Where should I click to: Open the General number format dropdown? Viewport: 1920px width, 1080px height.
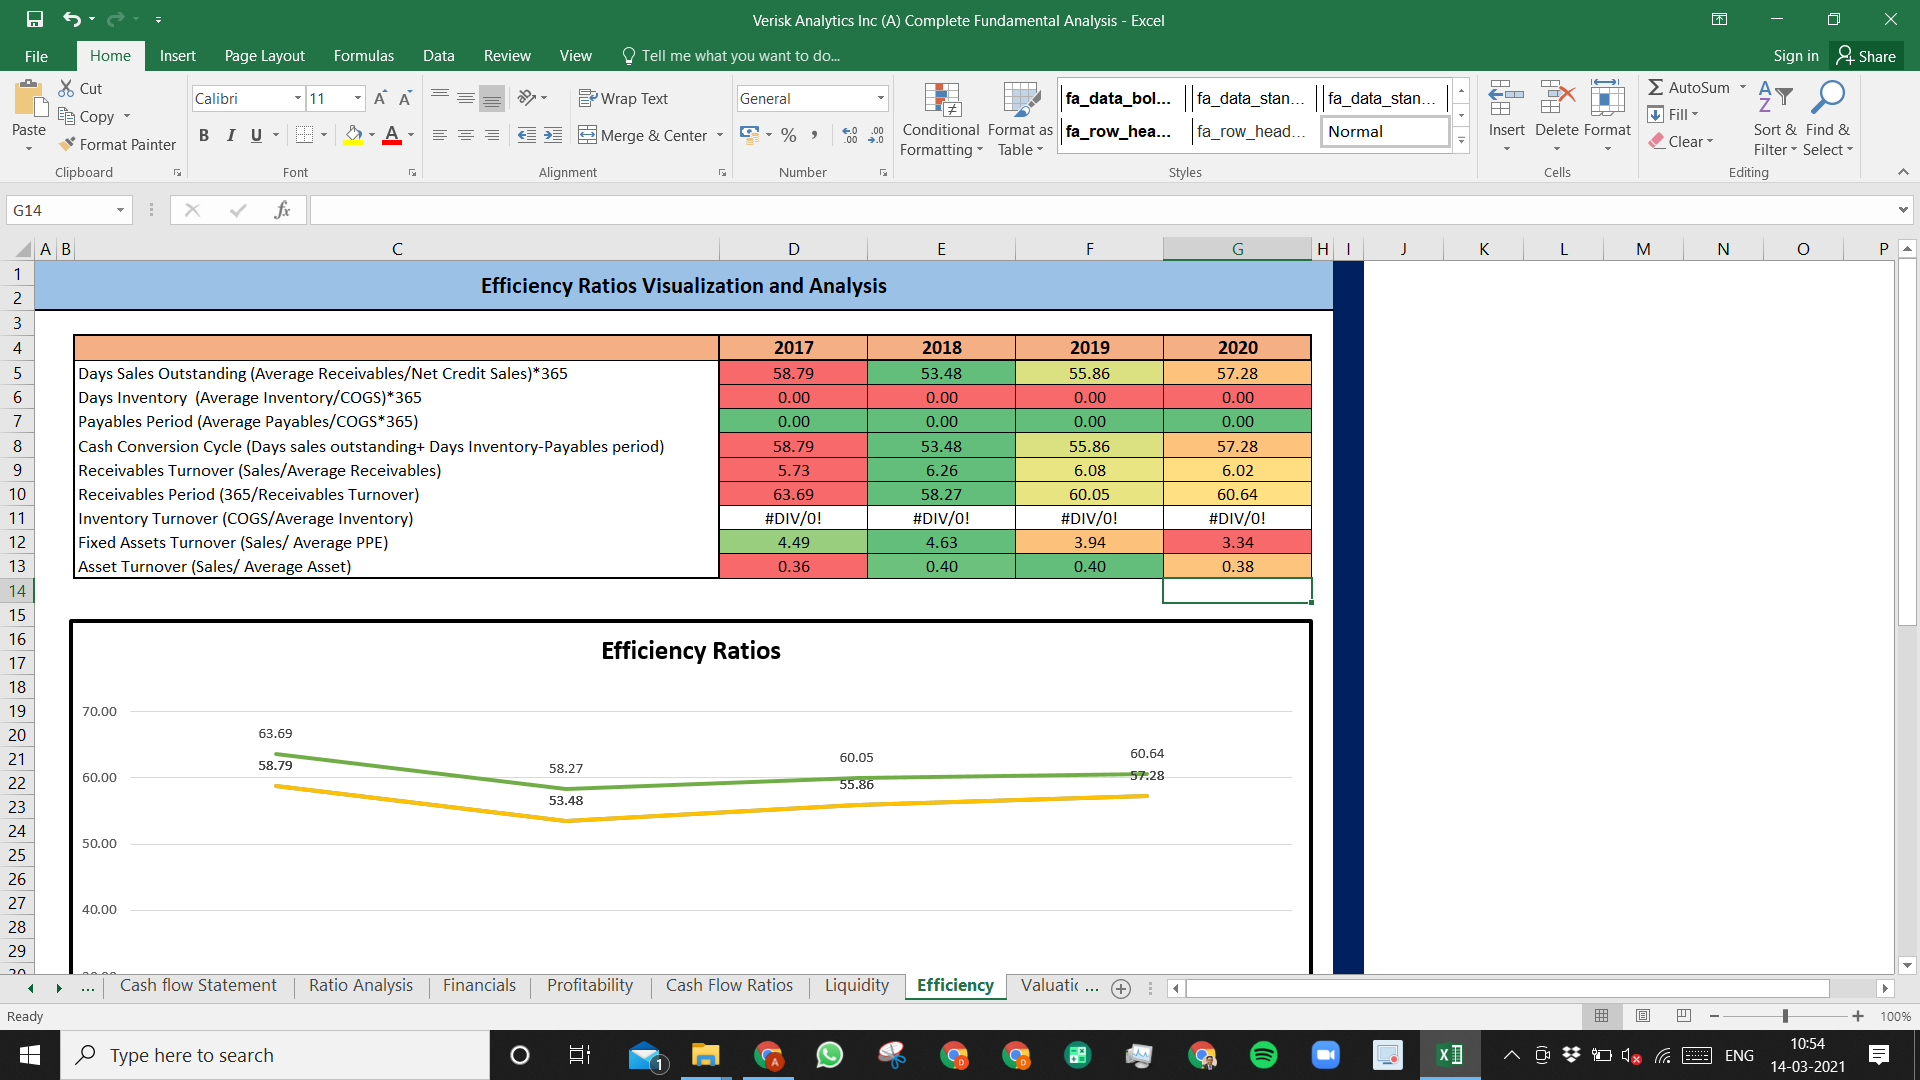point(880,98)
